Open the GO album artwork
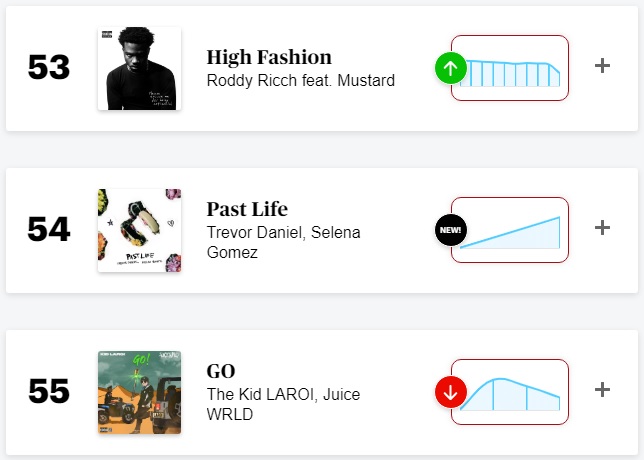The width and height of the screenshot is (644, 460). click(x=139, y=392)
